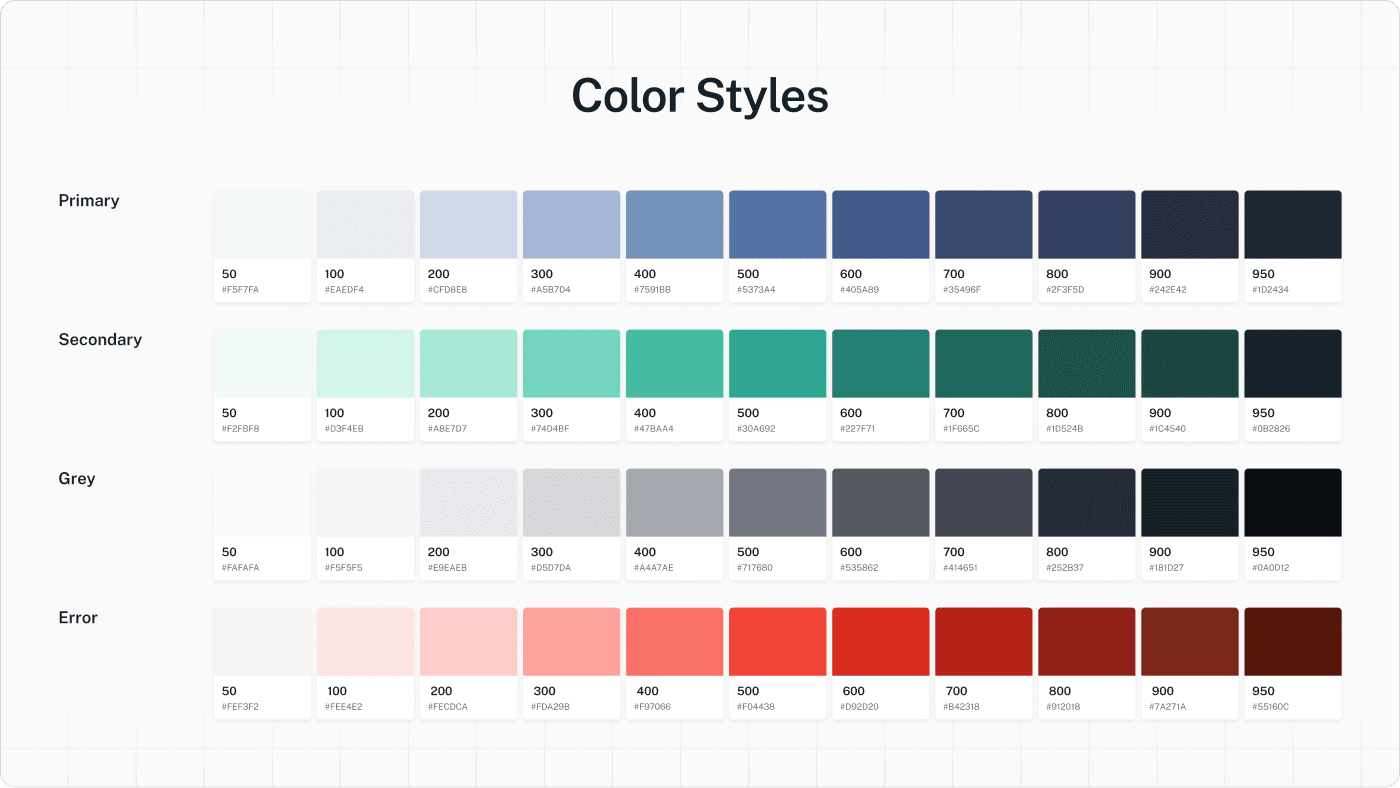Click the Primary 500 color swatch
The height and width of the screenshot is (788, 1400).
coord(777,225)
